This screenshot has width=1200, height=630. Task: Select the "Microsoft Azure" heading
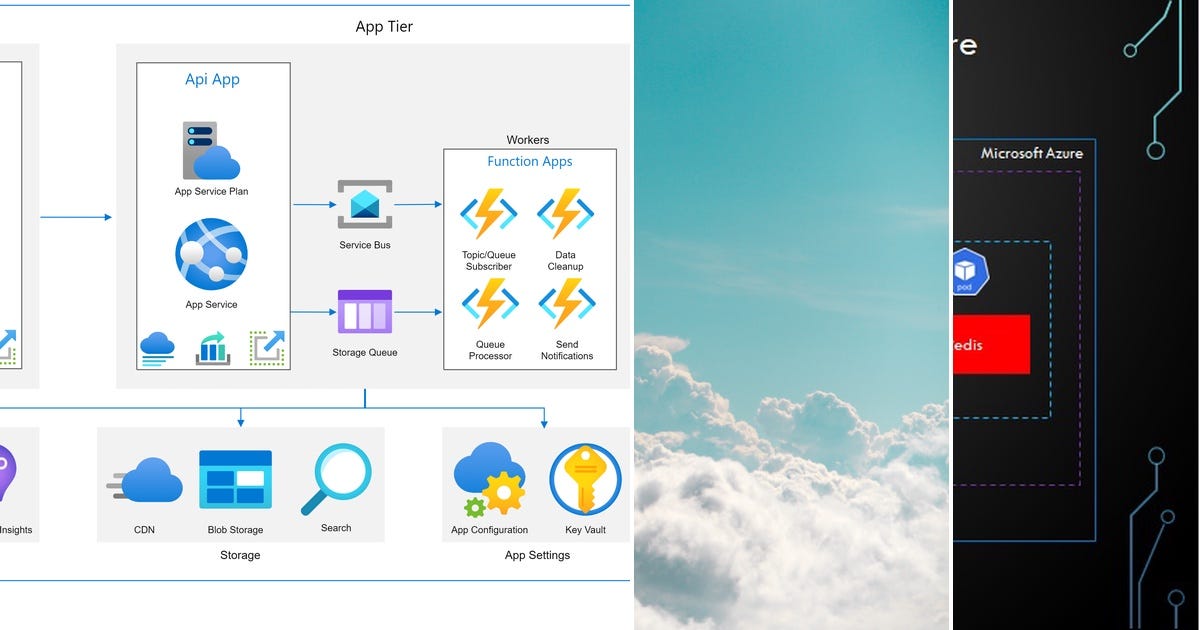[1031, 153]
